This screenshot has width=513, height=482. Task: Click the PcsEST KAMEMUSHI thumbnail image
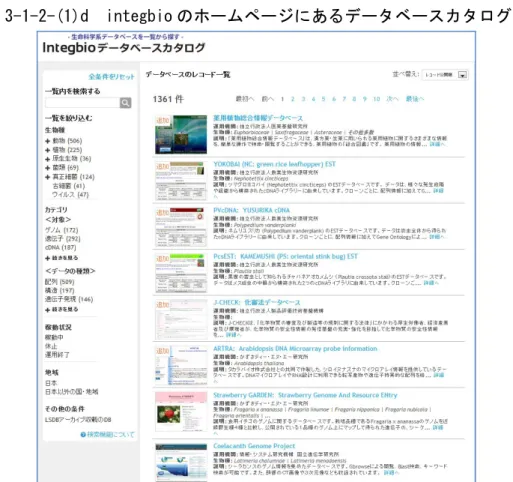(x=181, y=273)
